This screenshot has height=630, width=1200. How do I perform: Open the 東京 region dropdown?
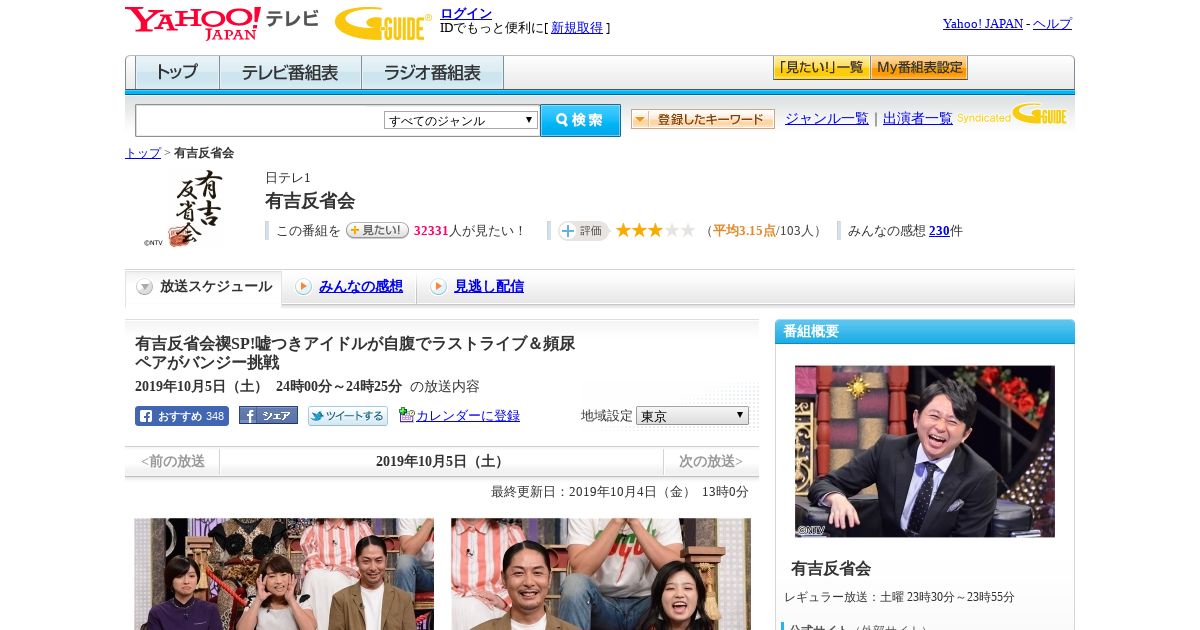tap(692, 415)
